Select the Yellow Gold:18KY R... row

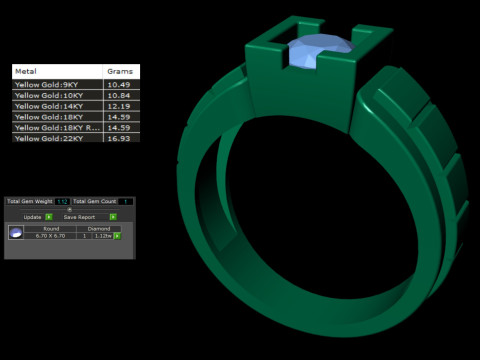pos(76,128)
